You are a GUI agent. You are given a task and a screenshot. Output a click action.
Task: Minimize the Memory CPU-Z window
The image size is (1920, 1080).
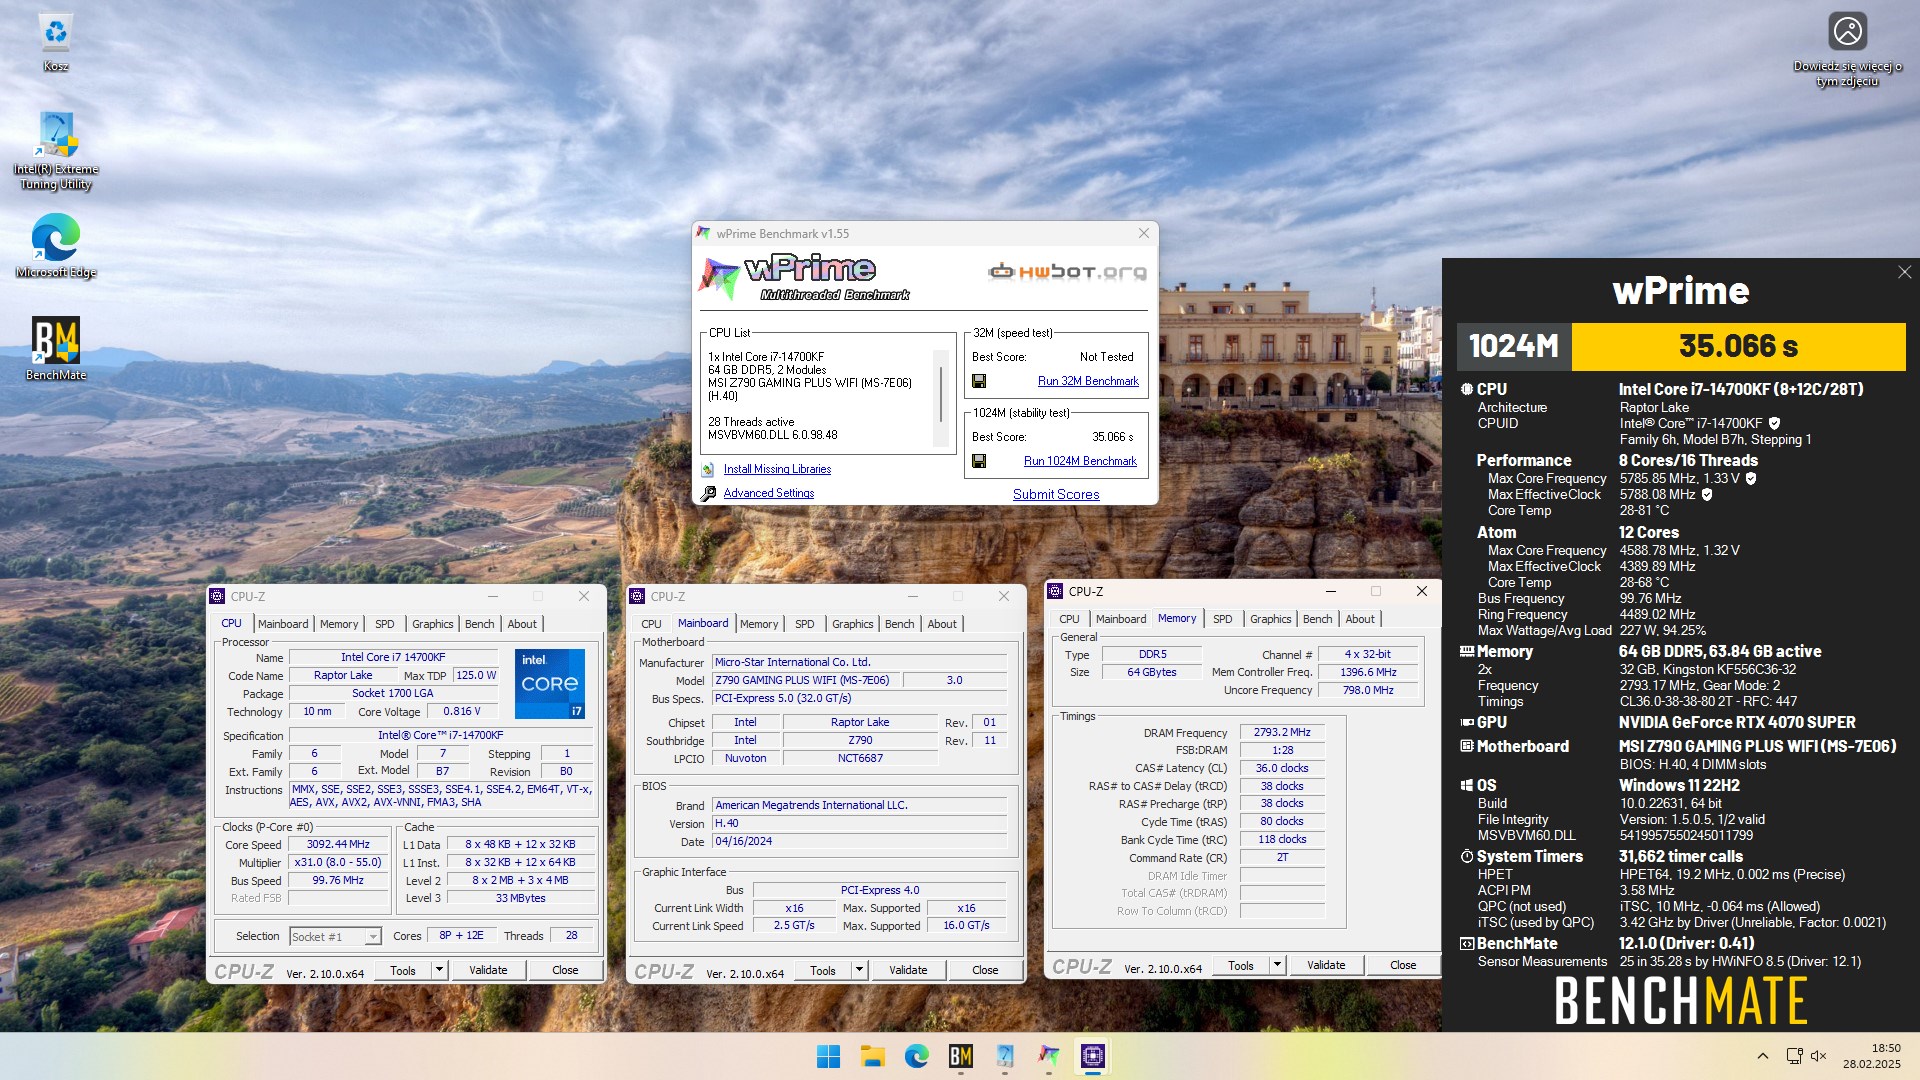[1330, 591]
